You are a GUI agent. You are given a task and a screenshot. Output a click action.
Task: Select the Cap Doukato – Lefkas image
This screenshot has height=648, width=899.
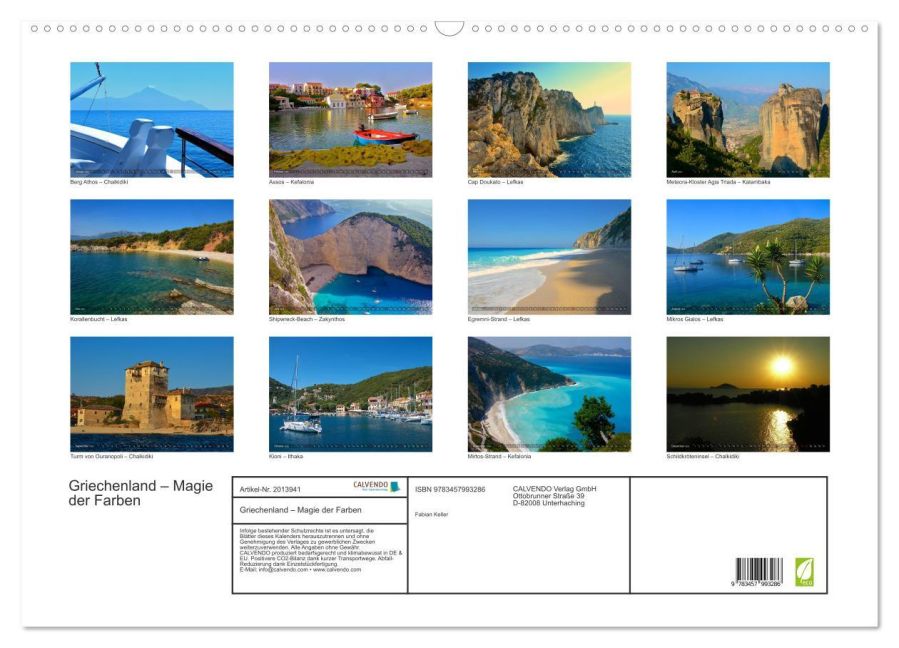(548, 118)
